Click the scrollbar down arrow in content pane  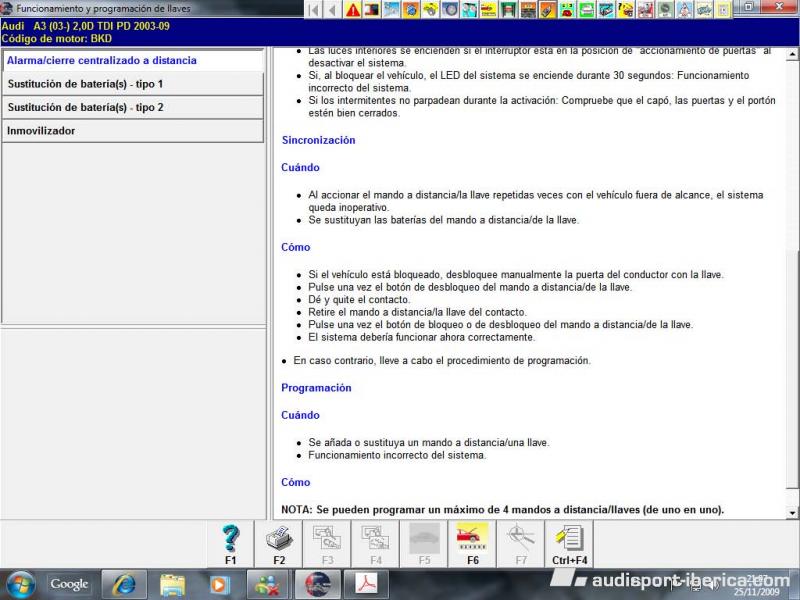[x=792, y=513]
